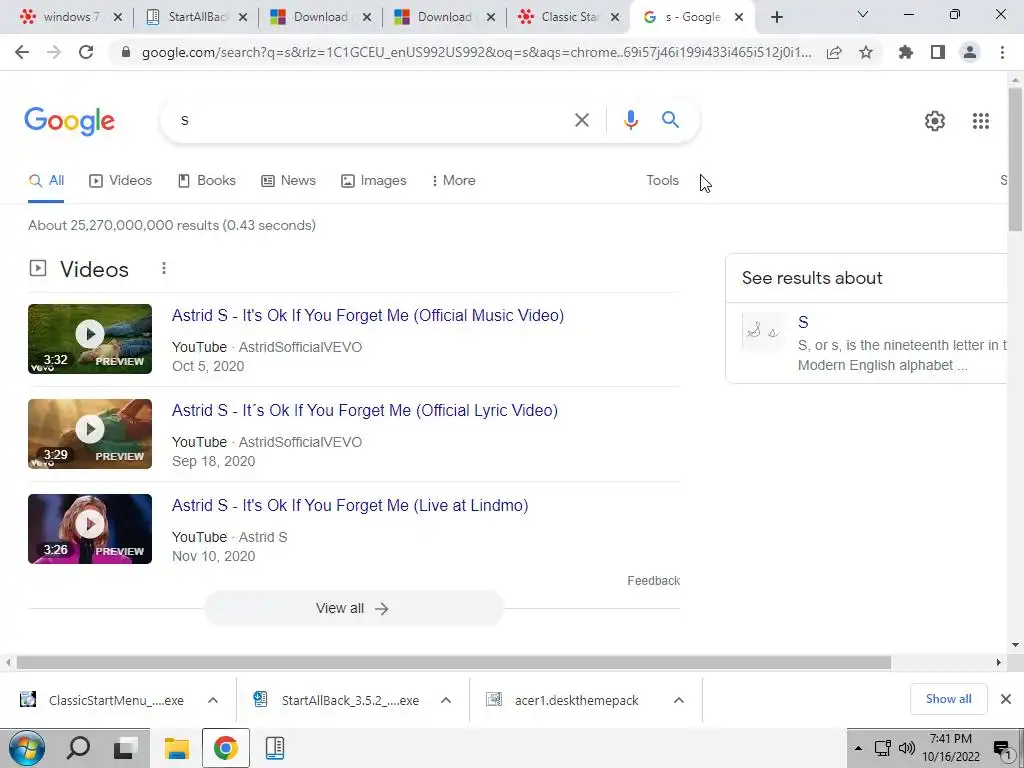The width and height of the screenshot is (1024, 768).
Task: Open the search Tools options
Action: [662, 180]
